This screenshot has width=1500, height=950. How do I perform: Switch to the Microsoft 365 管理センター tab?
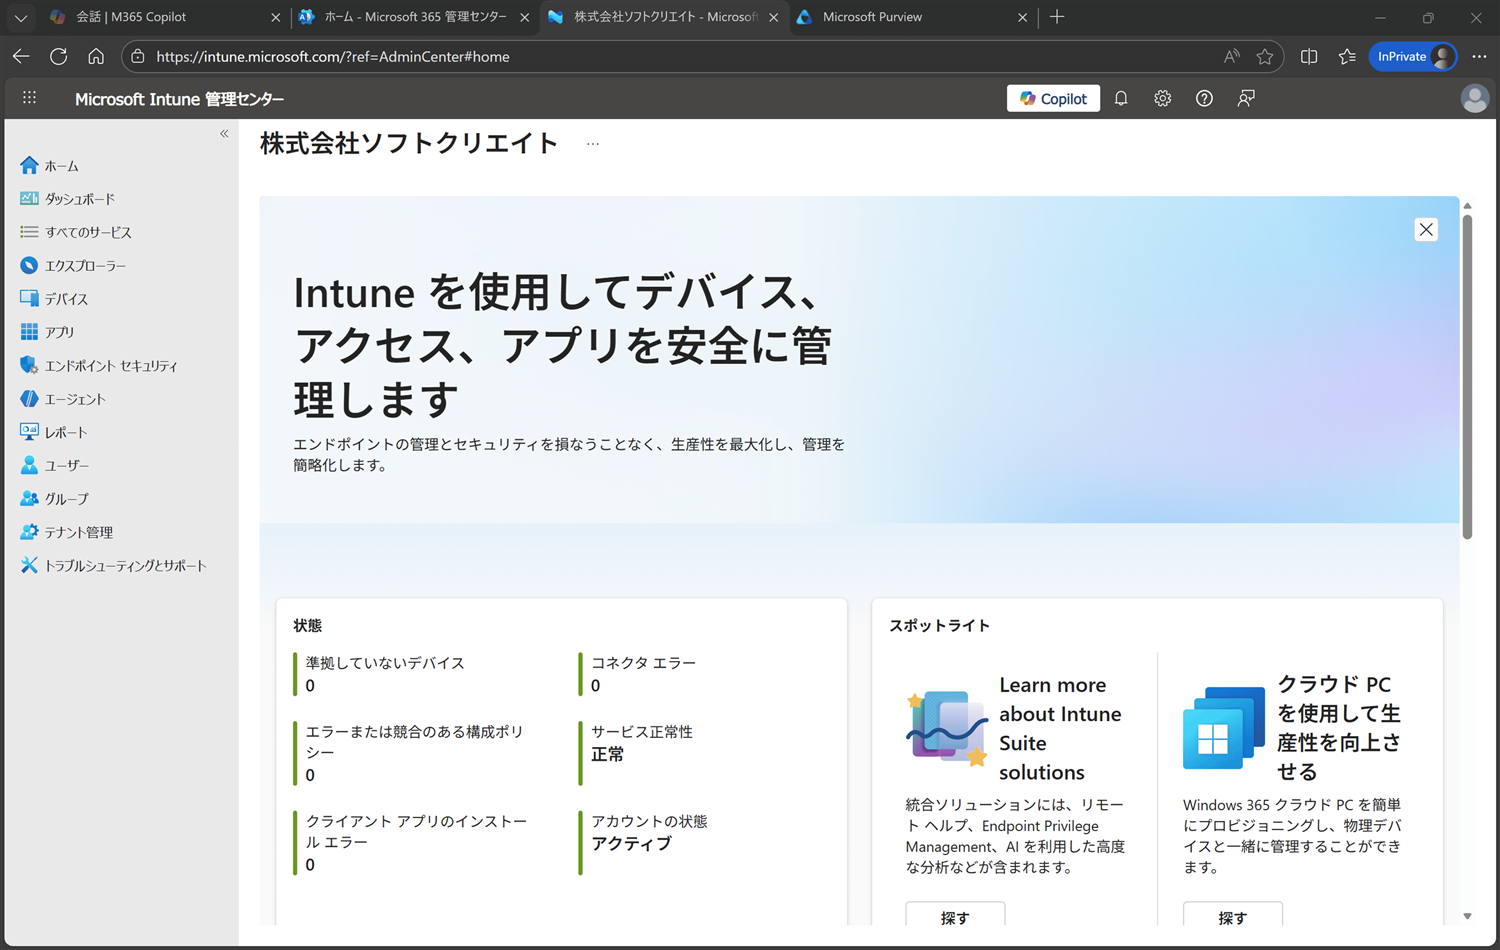pyautogui.click(x=414, y=17)
